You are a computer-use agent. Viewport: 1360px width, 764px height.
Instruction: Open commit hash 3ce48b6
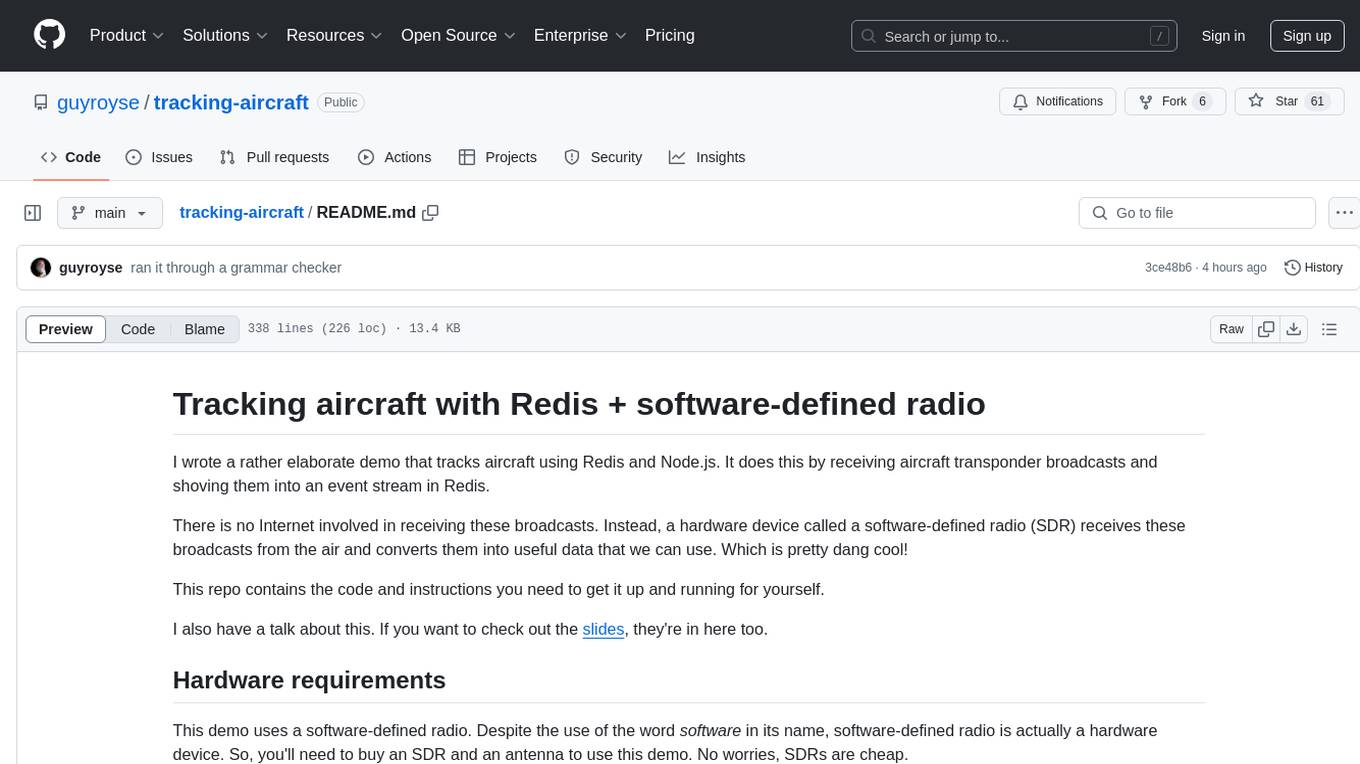coord(1168,268)
